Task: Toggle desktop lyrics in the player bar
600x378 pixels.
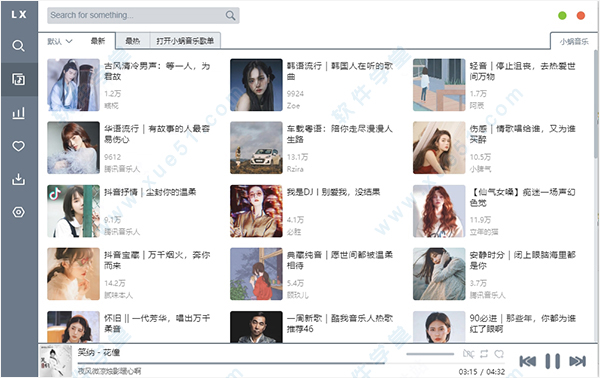Action: pyautogui.click(x=468, y=354)
